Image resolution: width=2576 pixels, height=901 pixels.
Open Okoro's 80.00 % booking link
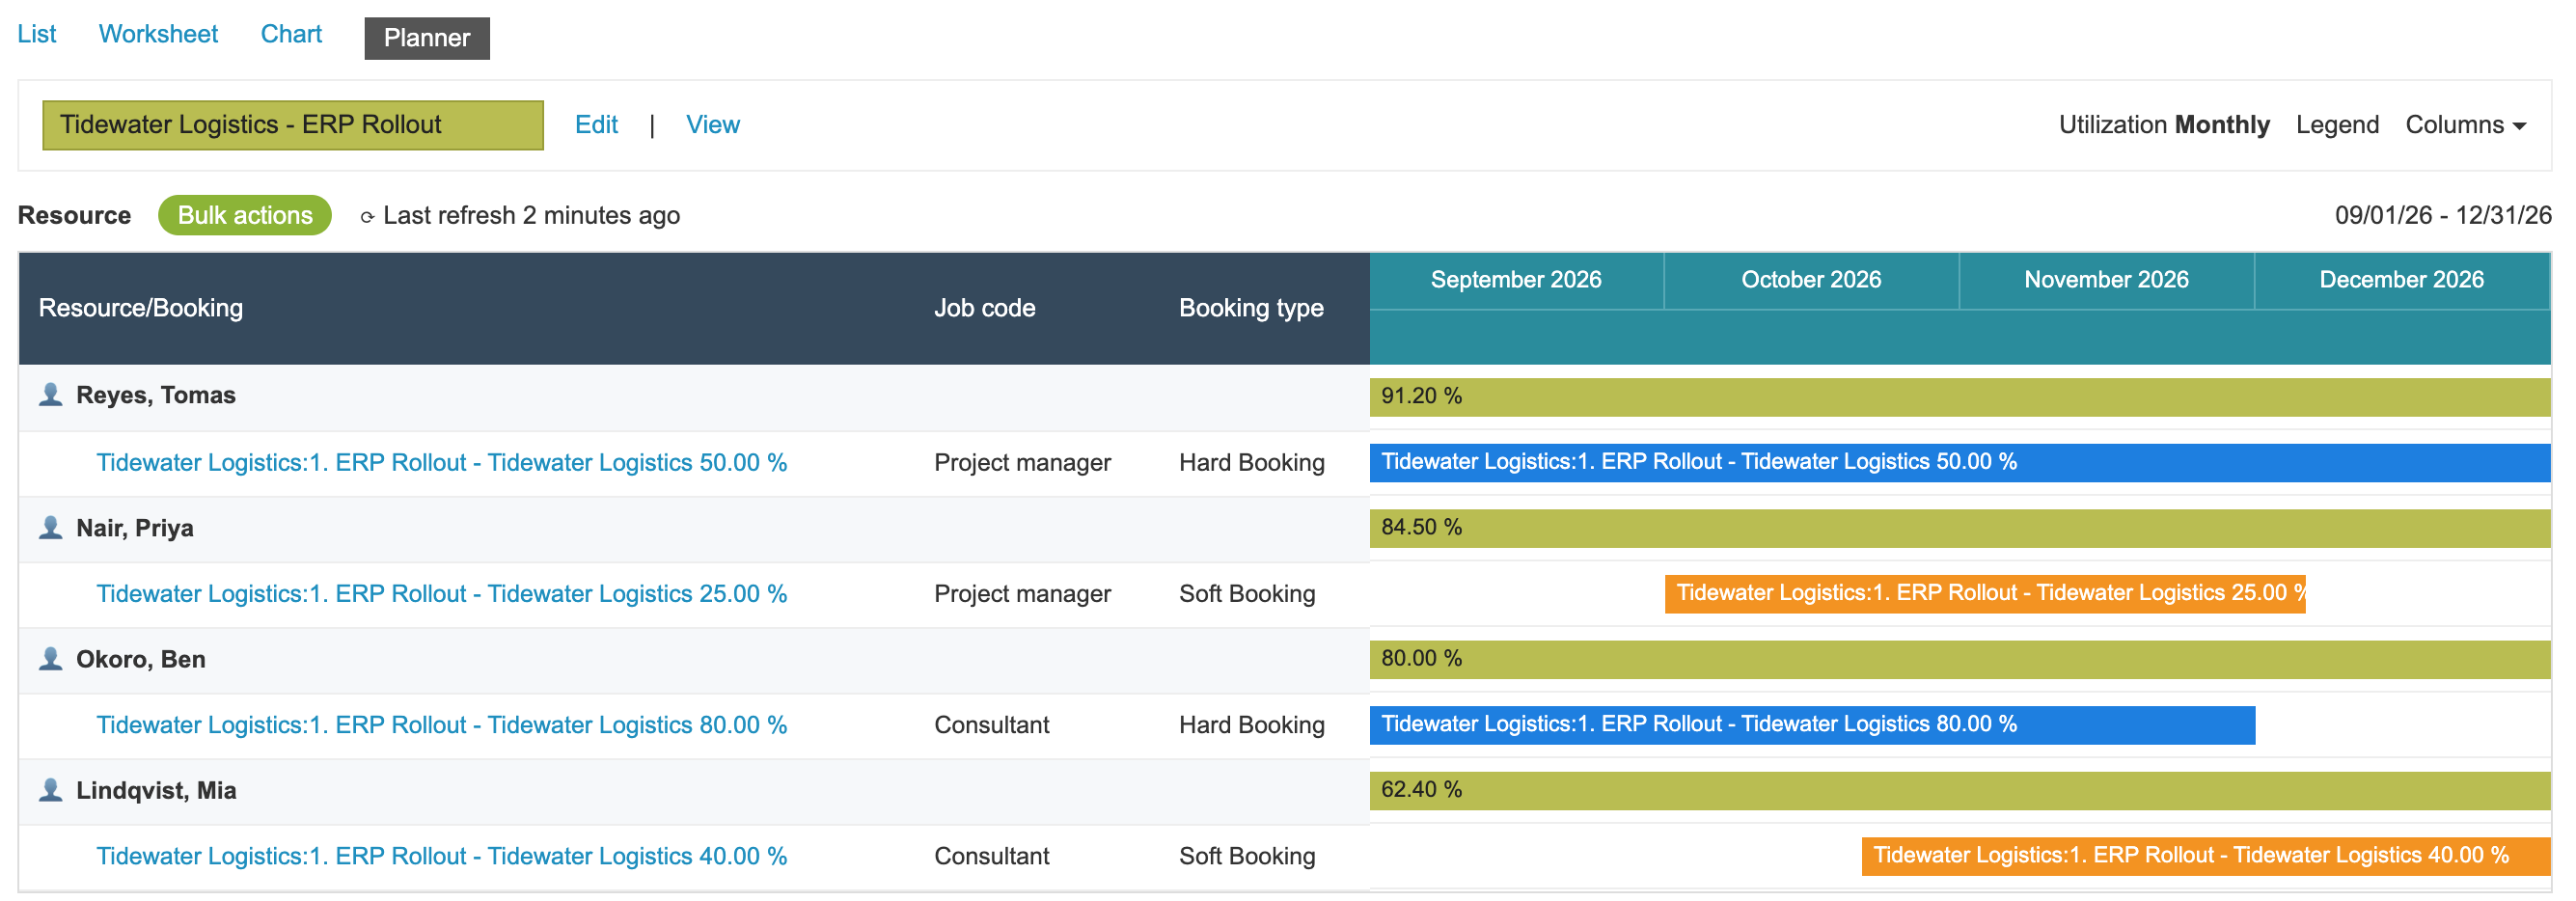point(441,724)
